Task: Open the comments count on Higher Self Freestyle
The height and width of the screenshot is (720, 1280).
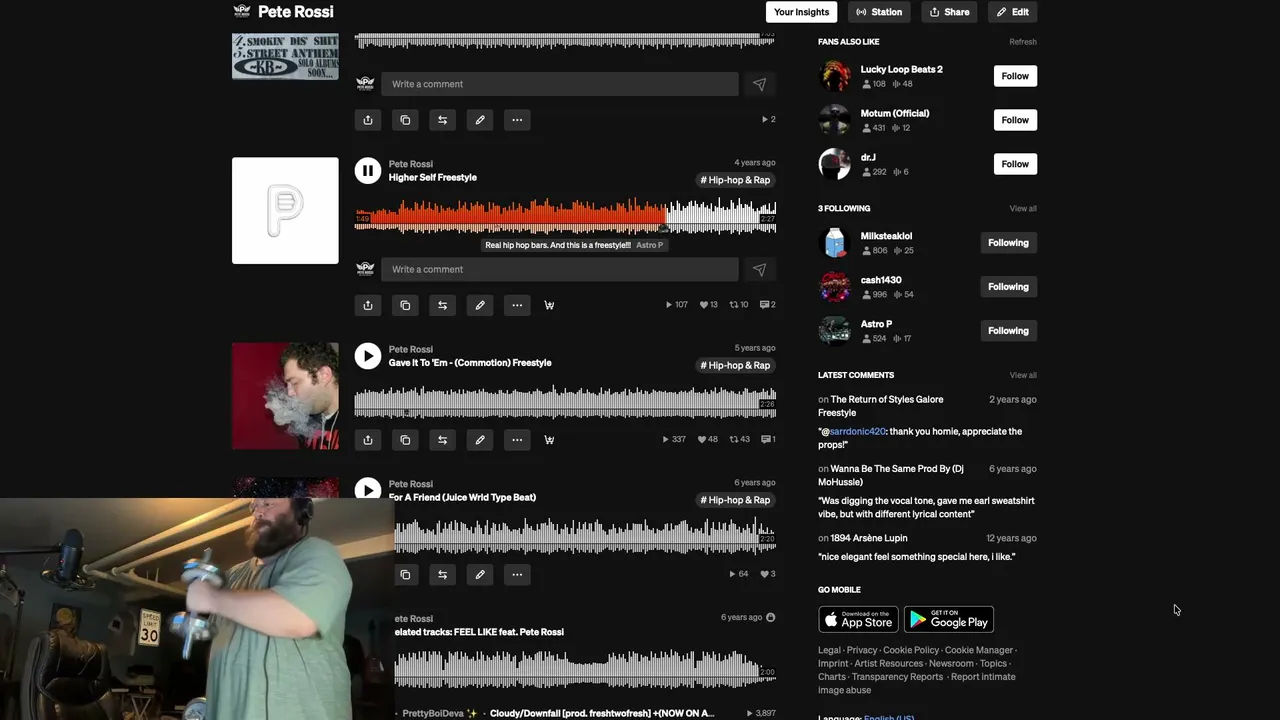Action: click(x=768, y=305)
